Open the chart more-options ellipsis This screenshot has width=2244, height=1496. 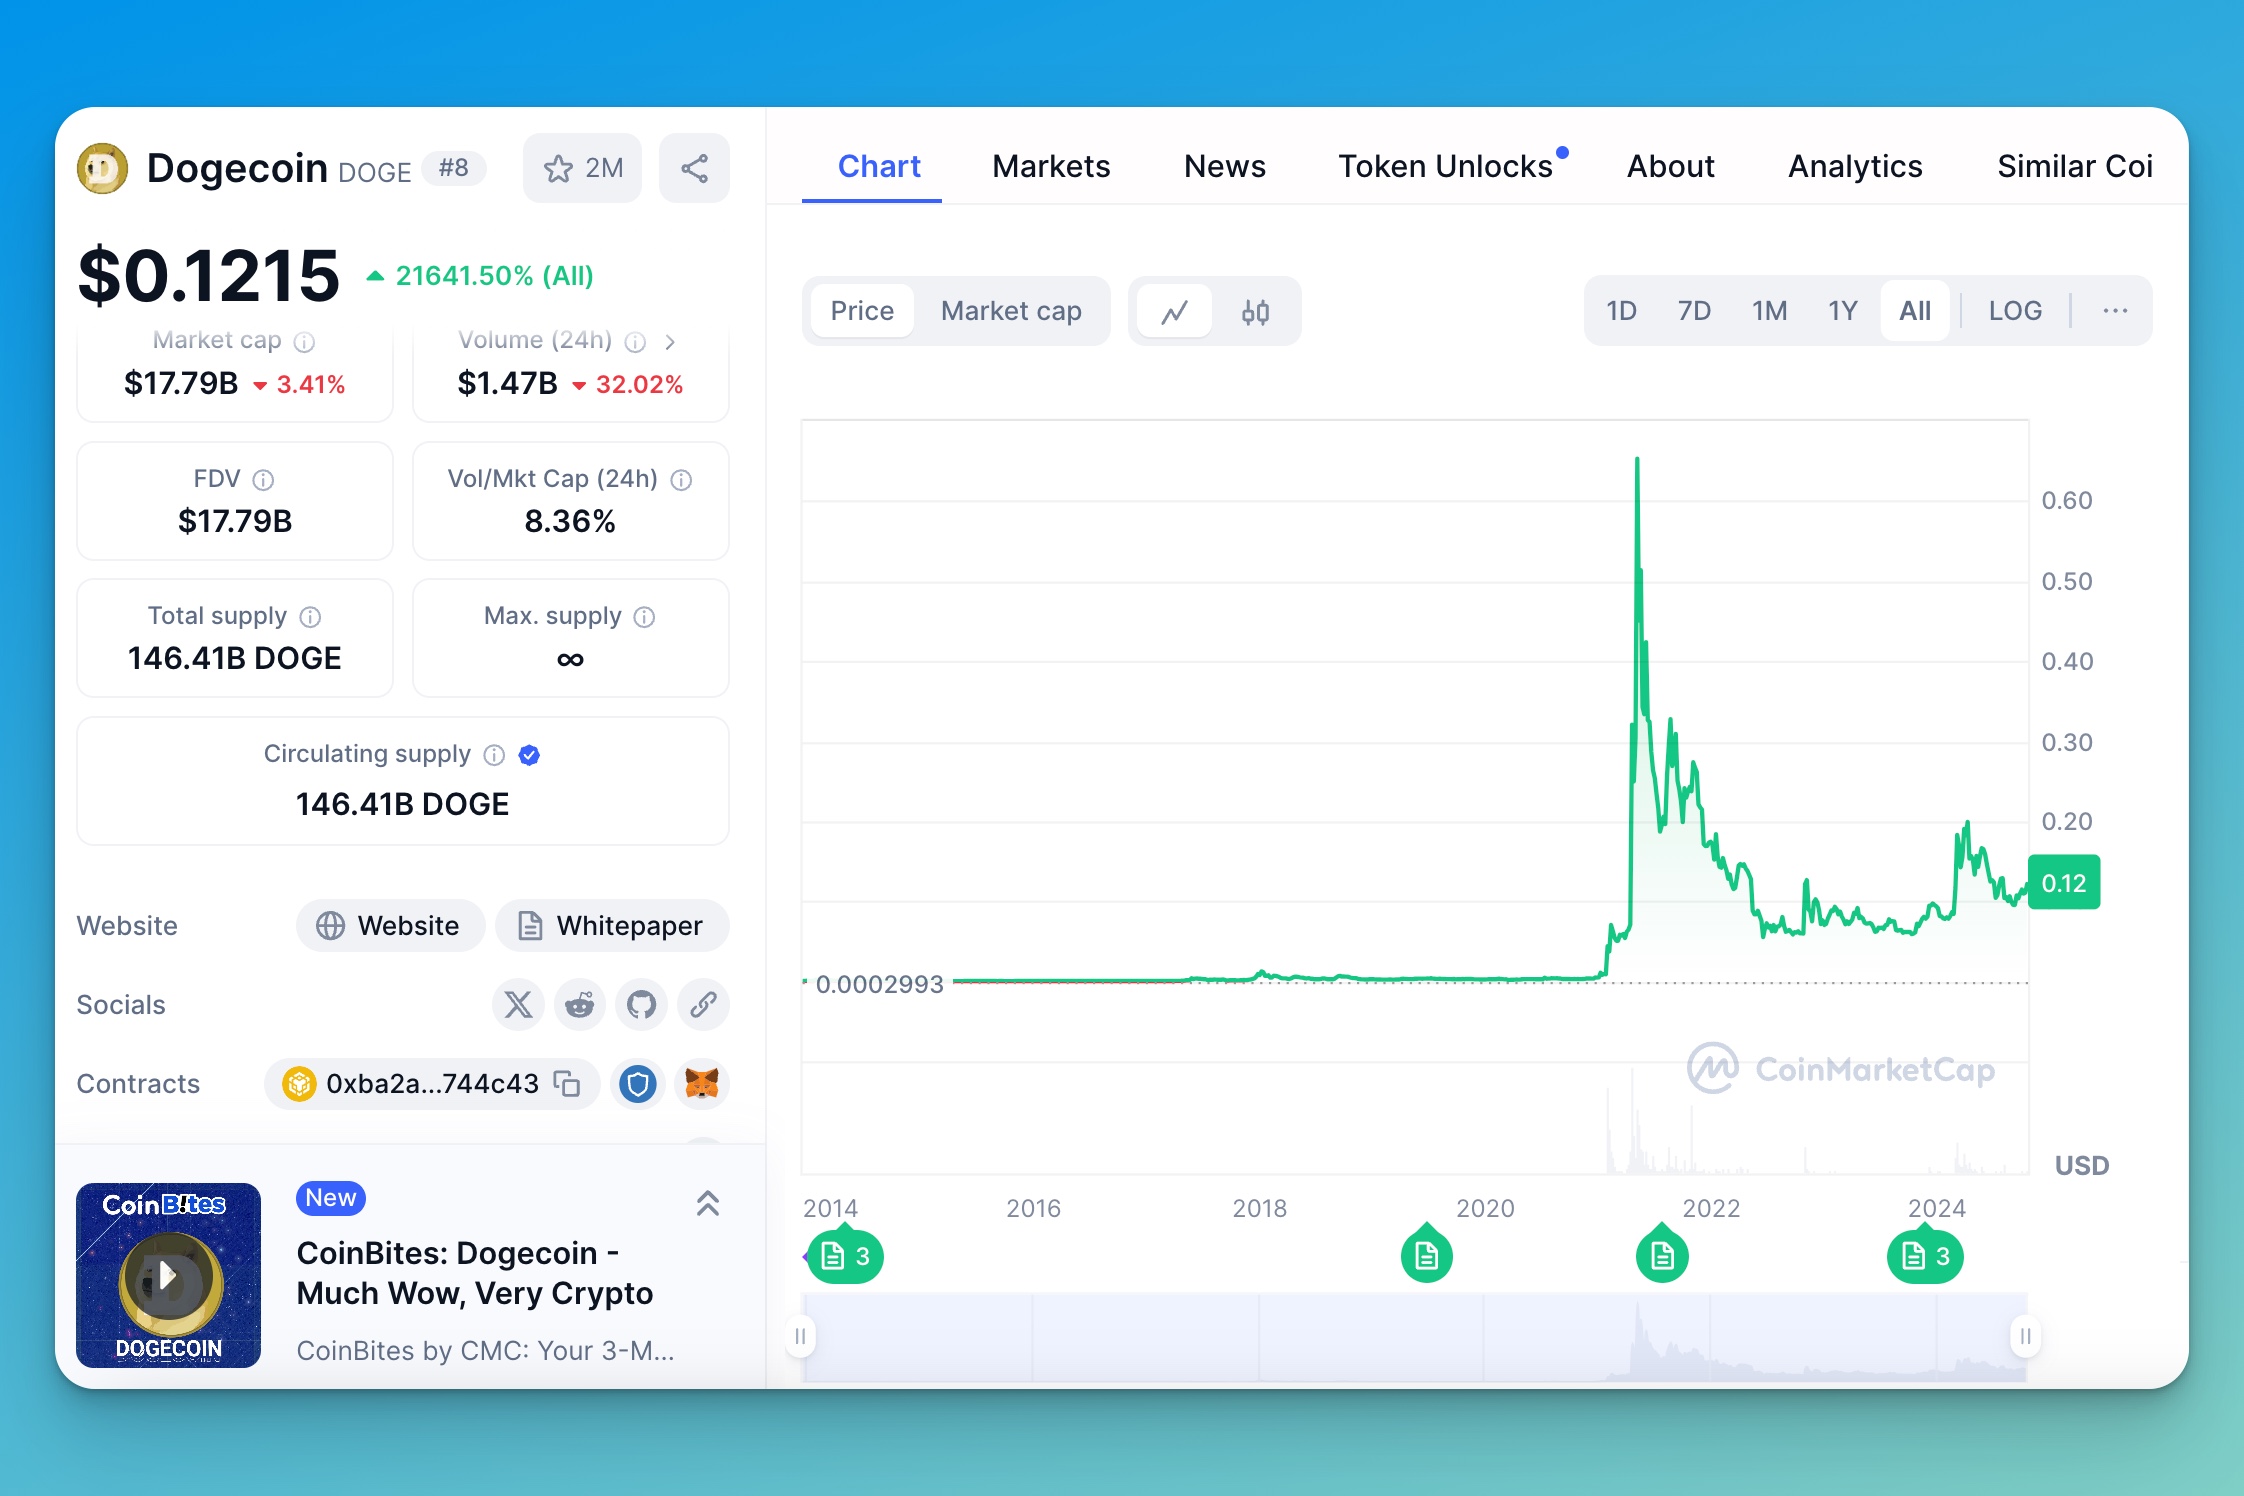(2115, 311)
